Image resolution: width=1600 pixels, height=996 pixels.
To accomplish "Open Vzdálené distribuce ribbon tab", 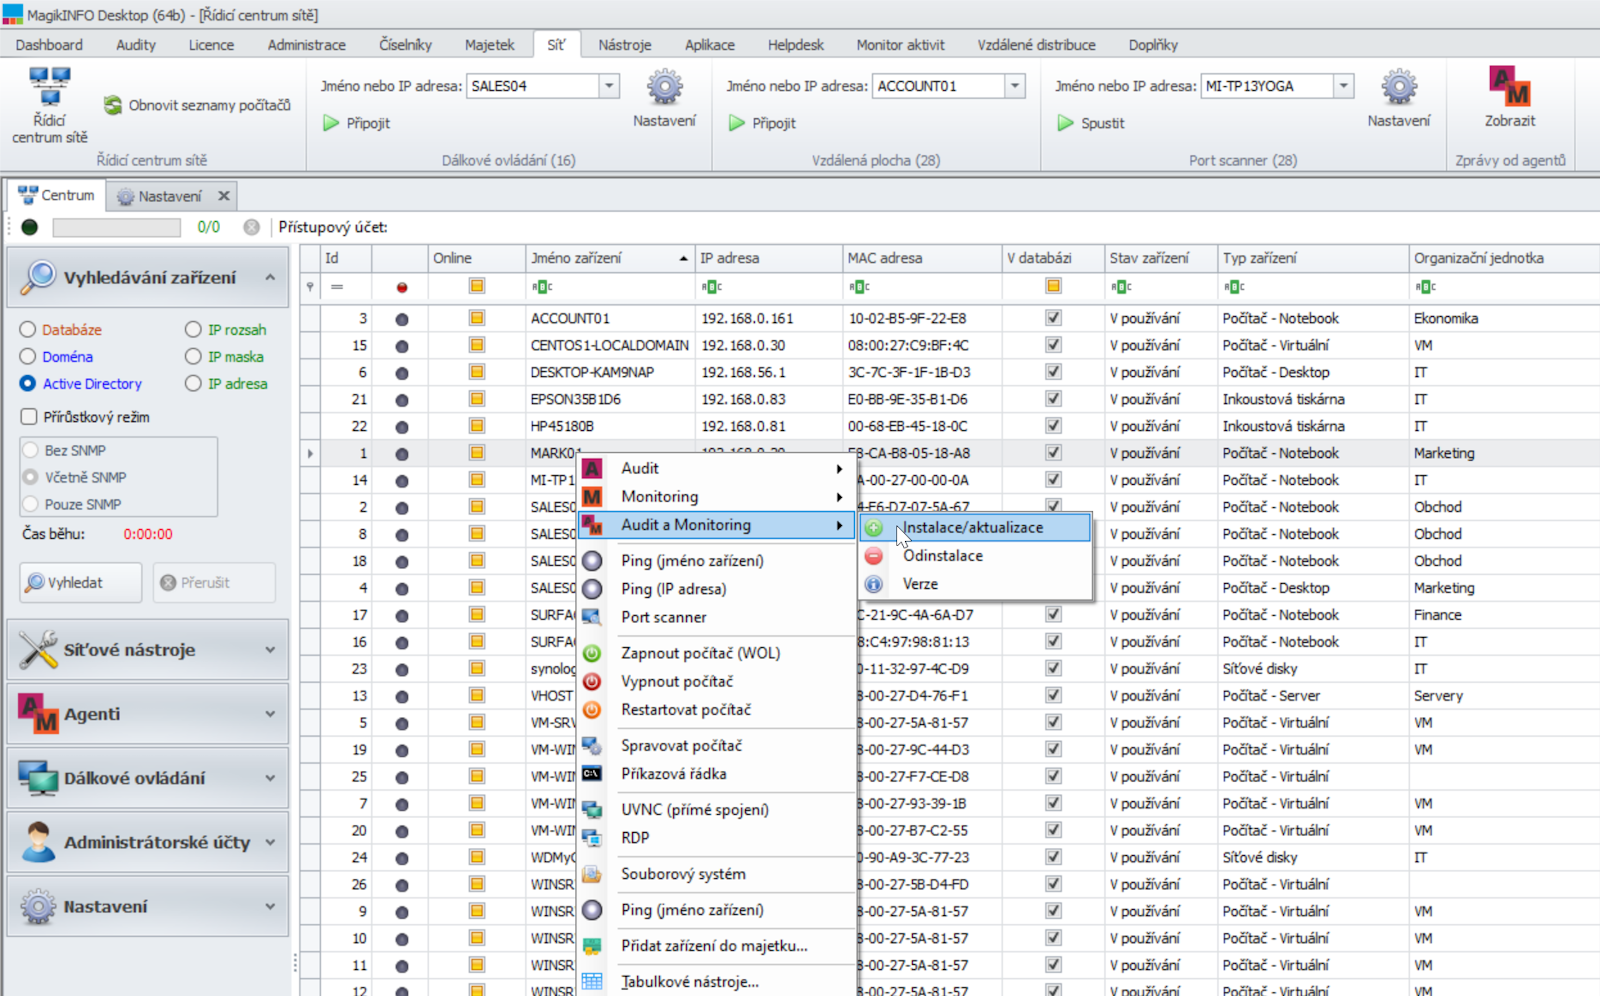I will pos(1037,45).
